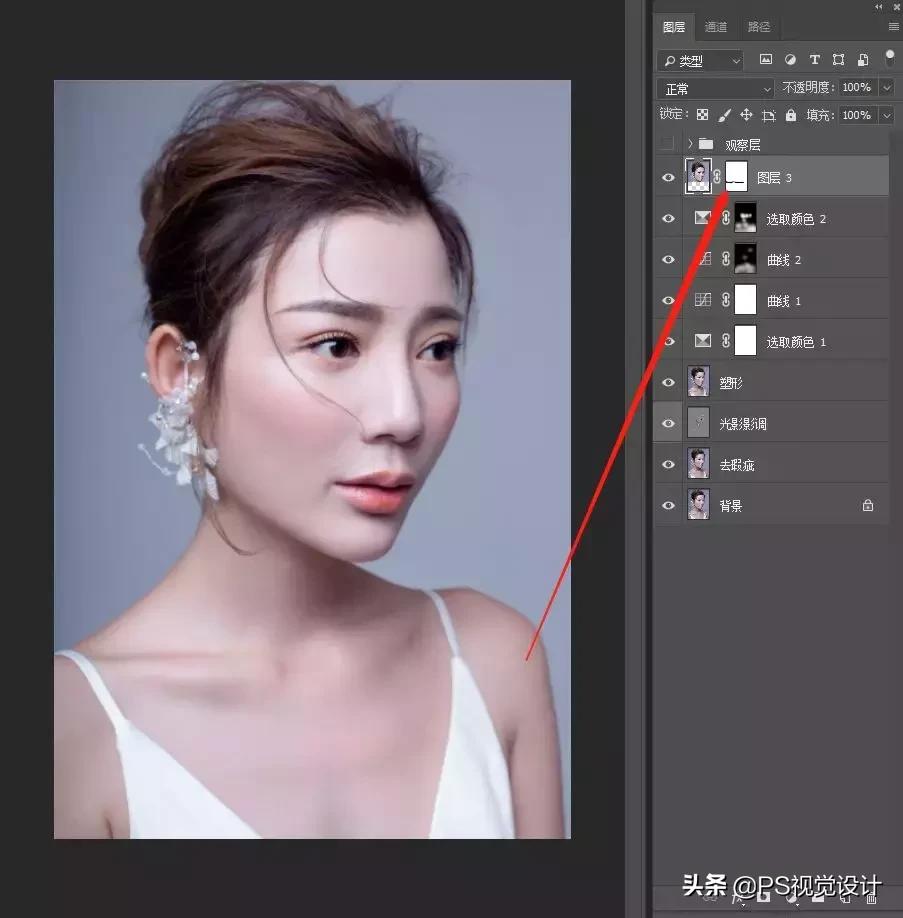Enable Lock transparent pixels

pos(703,113)
